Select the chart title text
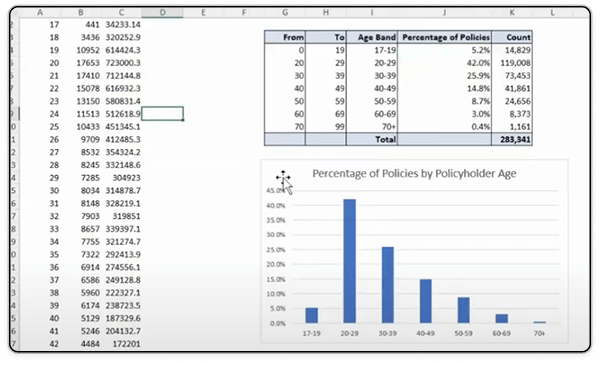Image resolution: width=600 pixels, height=365 pixels. (414, 173)
